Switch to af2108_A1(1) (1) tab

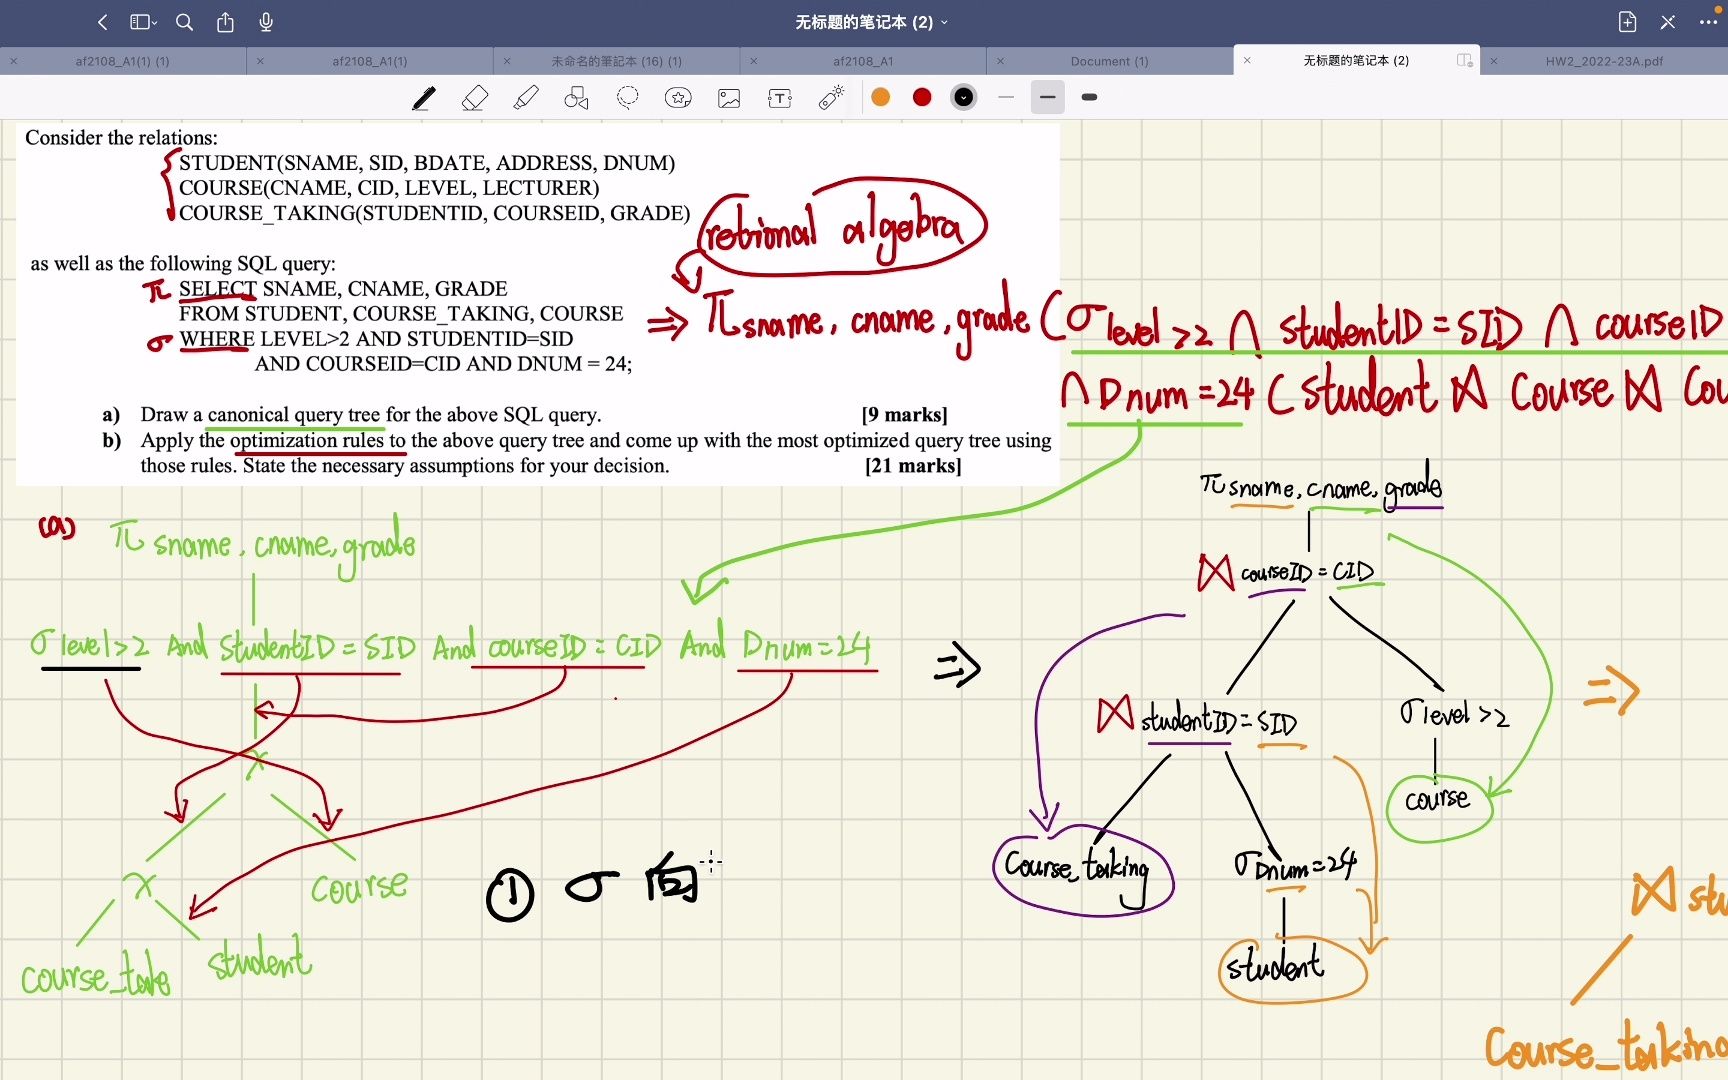122,61
